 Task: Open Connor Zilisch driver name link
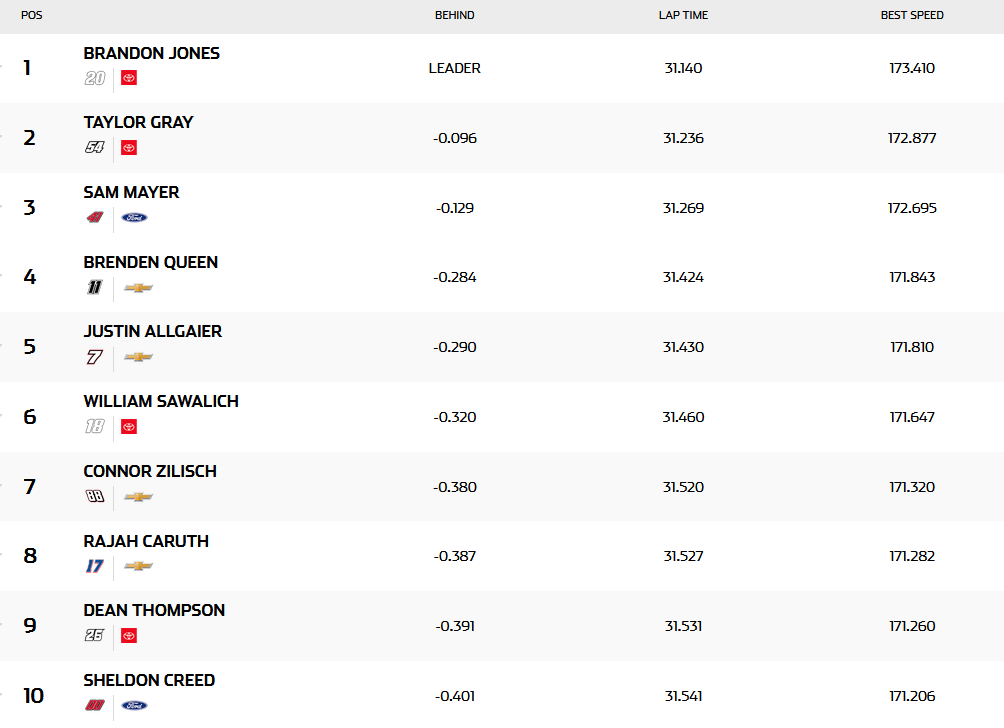(x=150, y=471)
